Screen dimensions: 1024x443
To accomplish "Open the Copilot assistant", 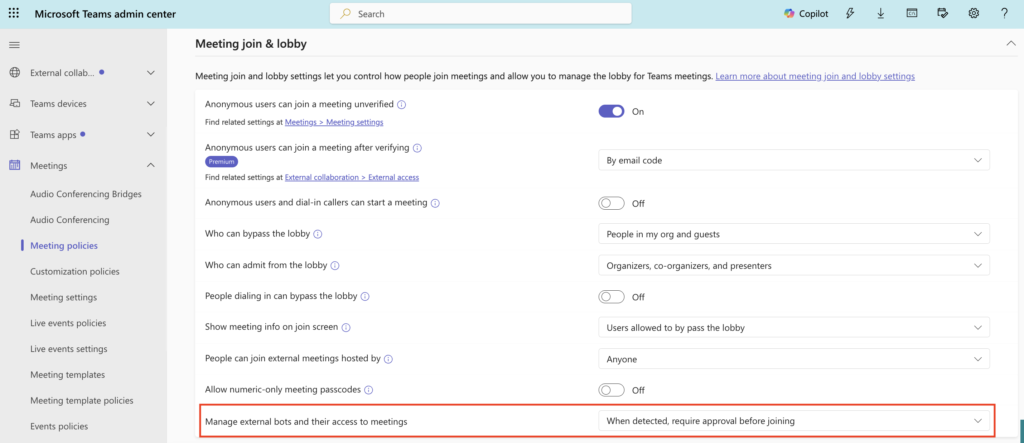I will [807, 13].
